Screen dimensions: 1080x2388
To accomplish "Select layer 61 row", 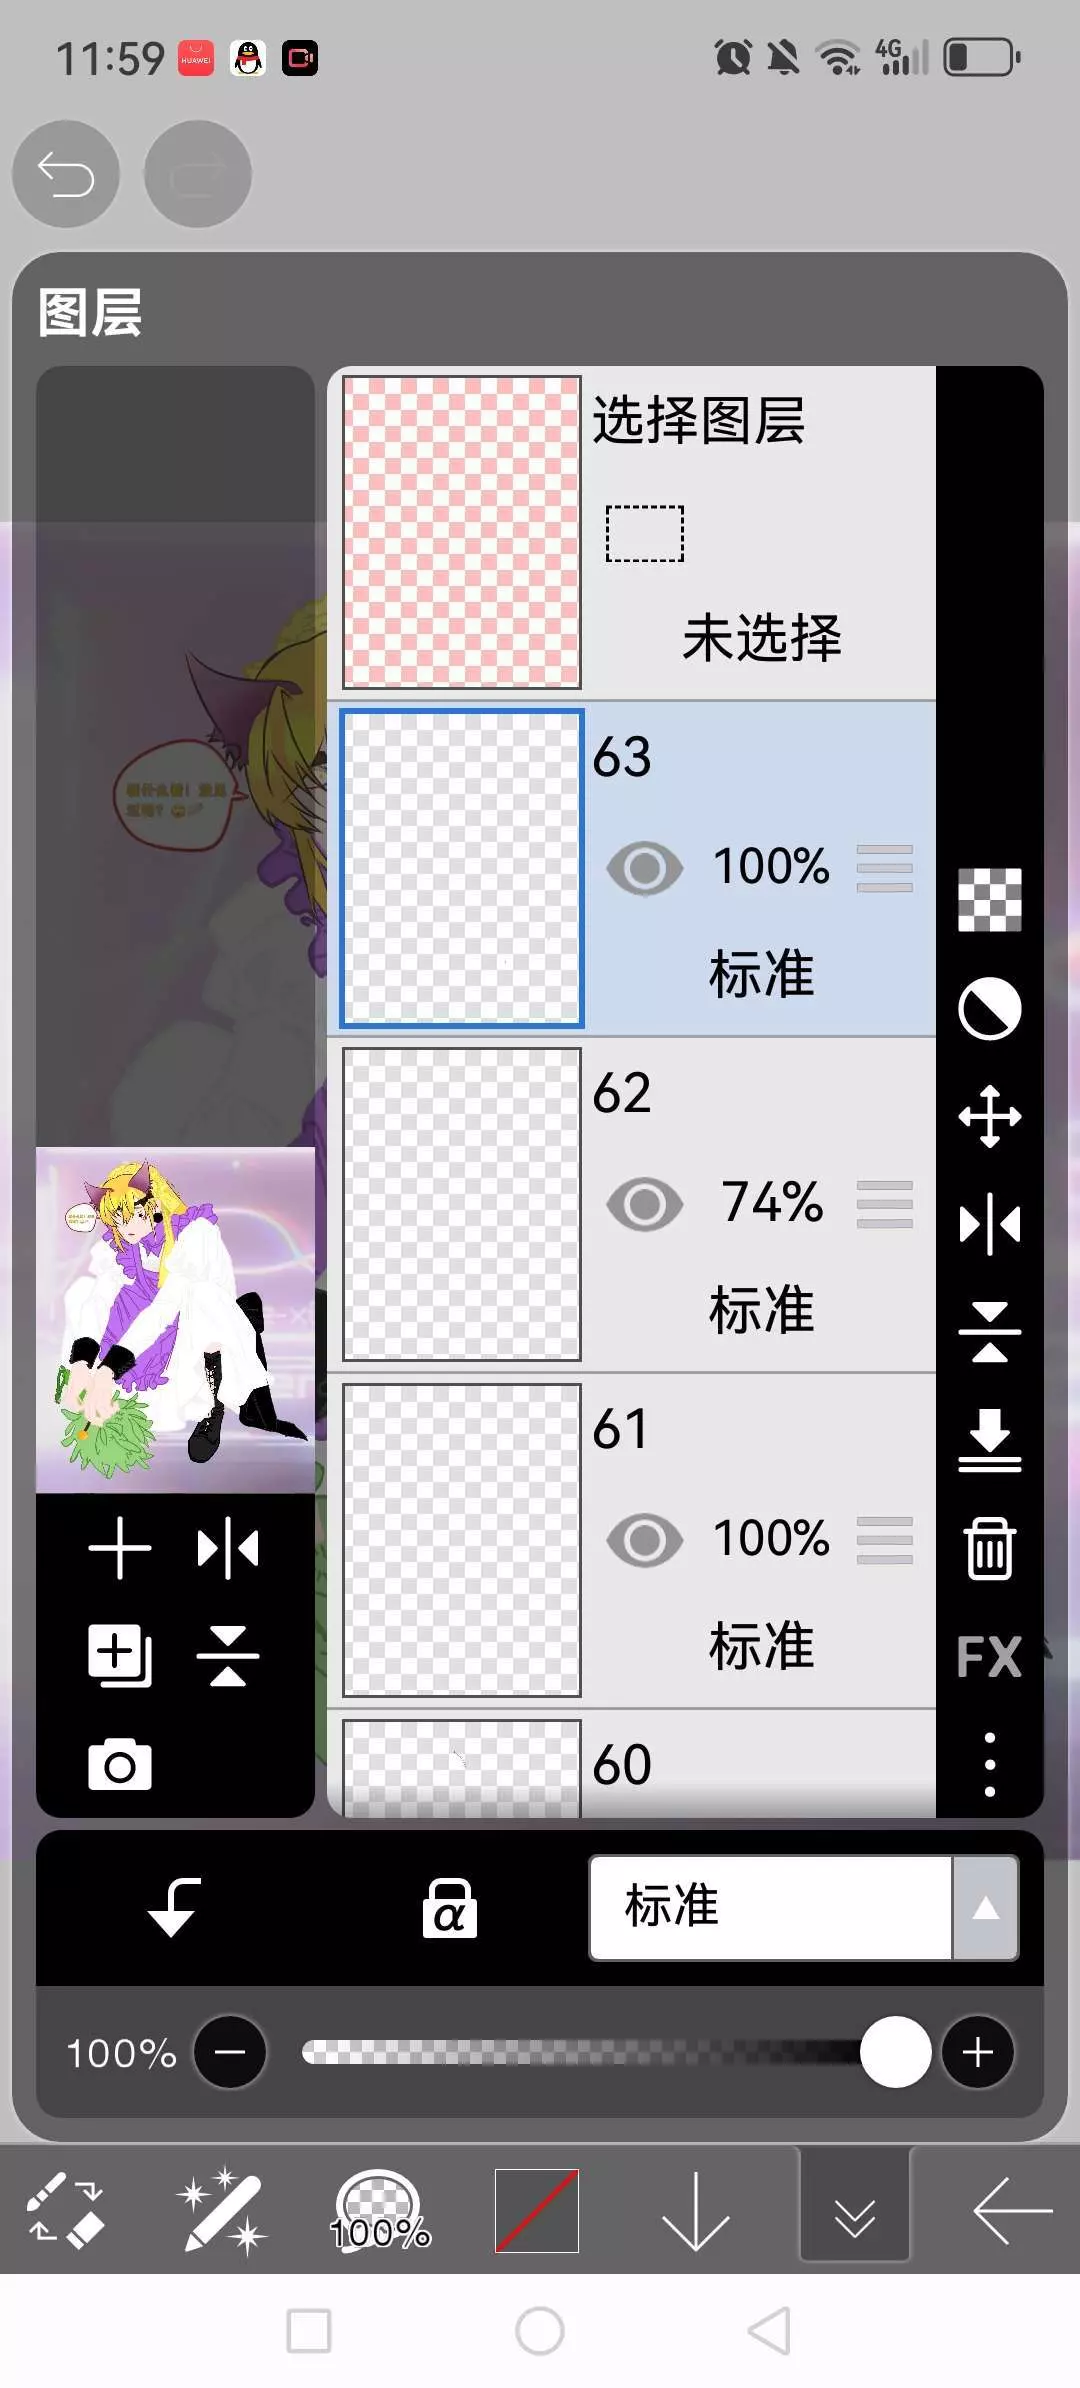I will tap(632, 1541).
